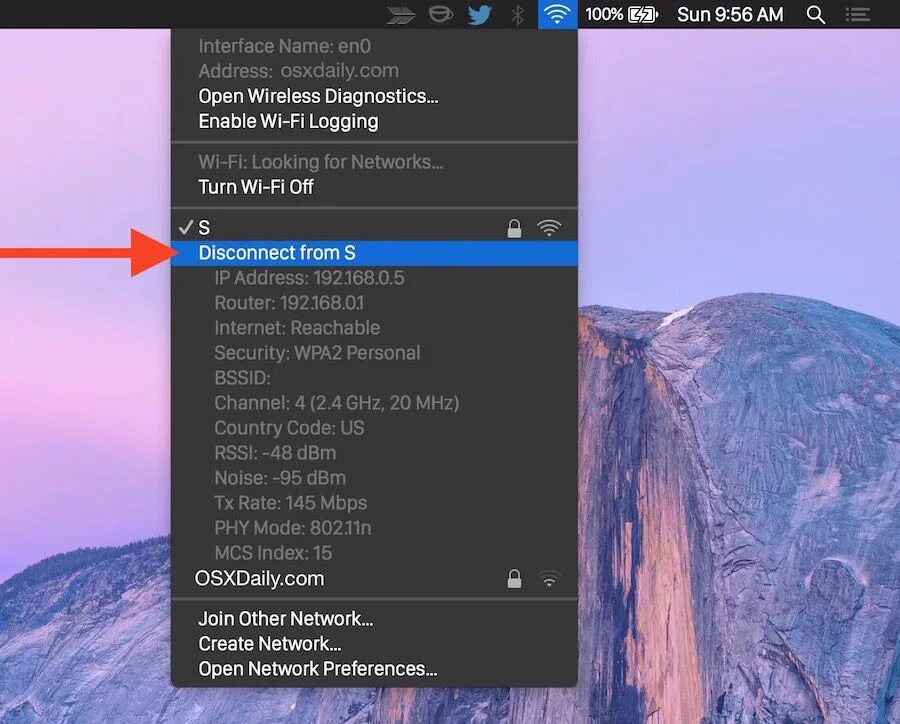Click Channel: 4 (2.4 GHz, 20 MHz)
The image size is (900, 724).
pos(337,403)
